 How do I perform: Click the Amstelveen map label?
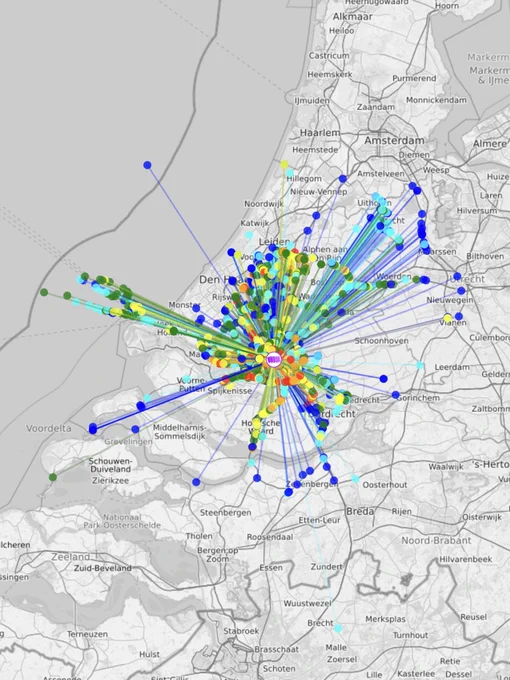coord(381,173)
